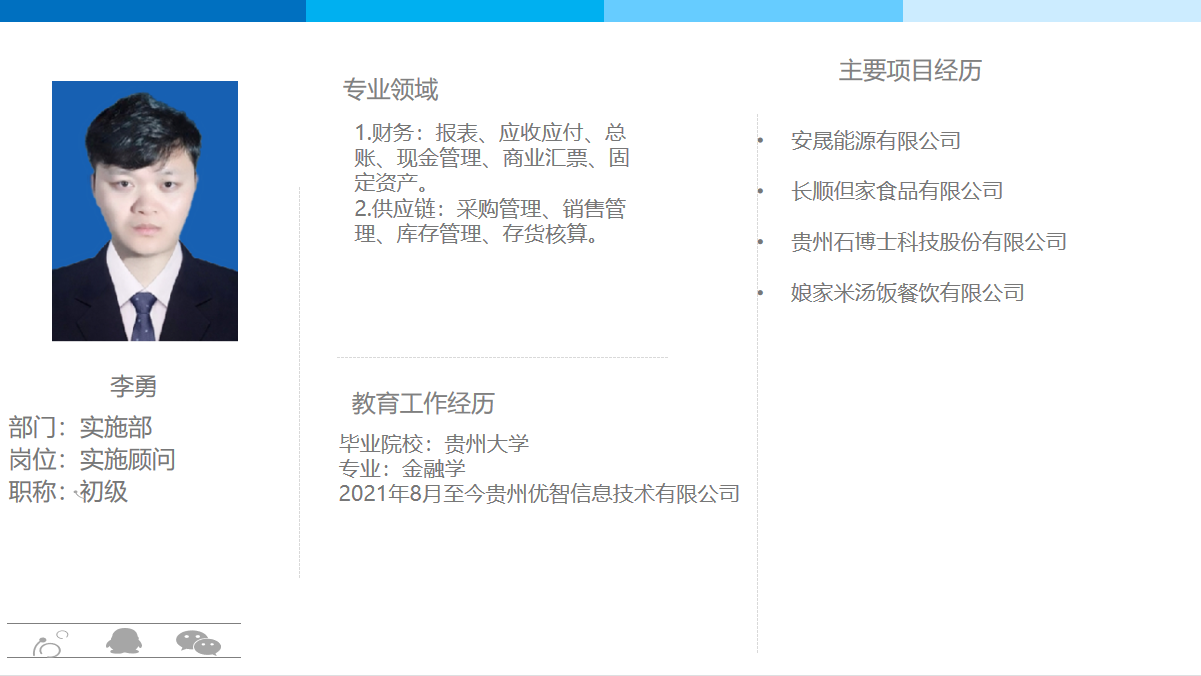Select the 娘家米汤饭餐饮有限公司 list item

tap(907, 293)
